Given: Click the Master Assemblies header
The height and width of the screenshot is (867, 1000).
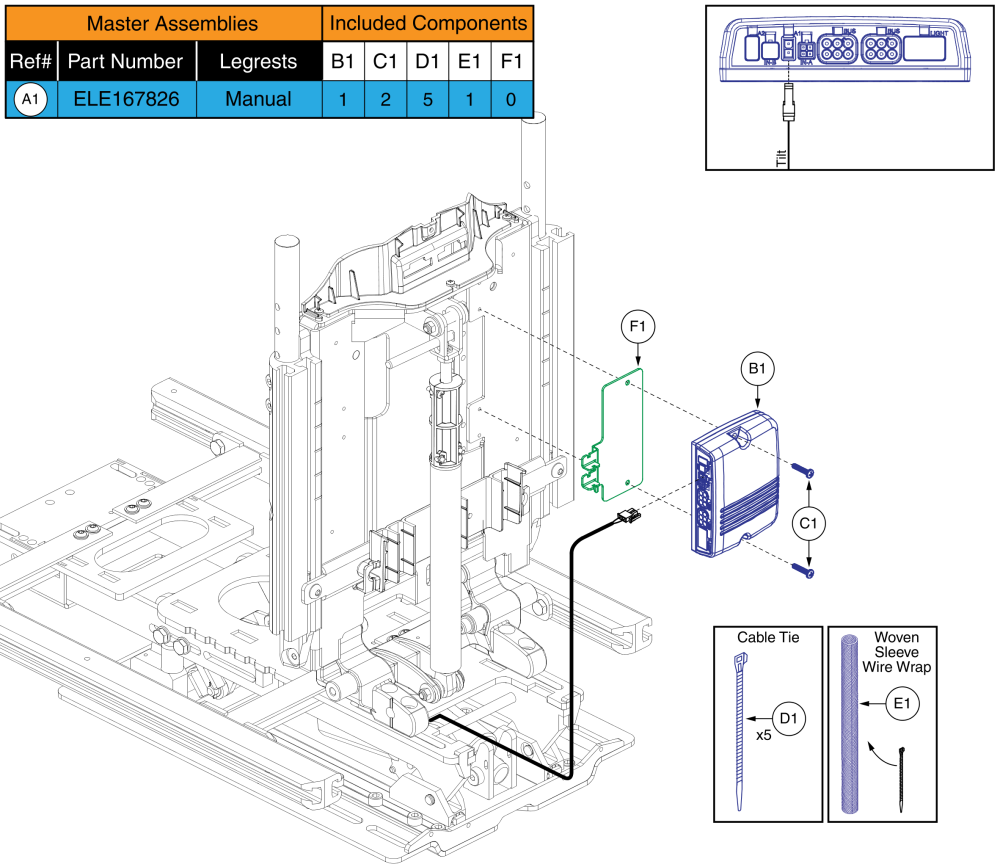Looking at the screenshot, I should click(165, 24).
